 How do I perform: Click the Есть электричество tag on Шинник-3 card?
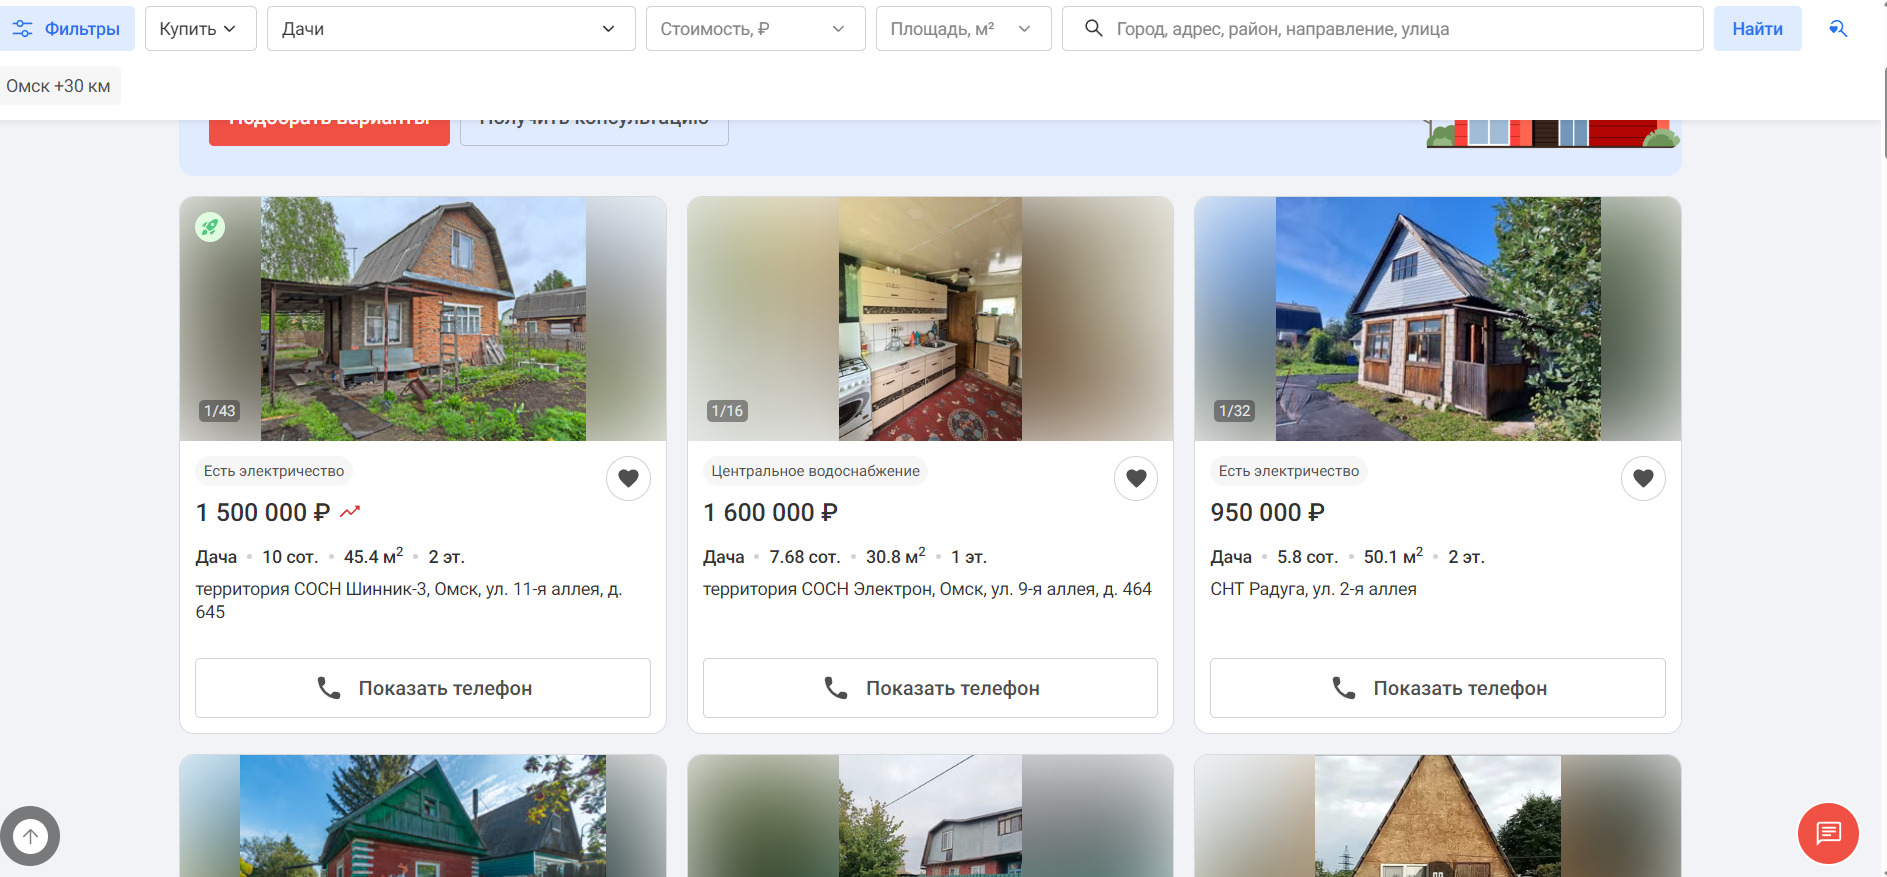tap(274, 471)
